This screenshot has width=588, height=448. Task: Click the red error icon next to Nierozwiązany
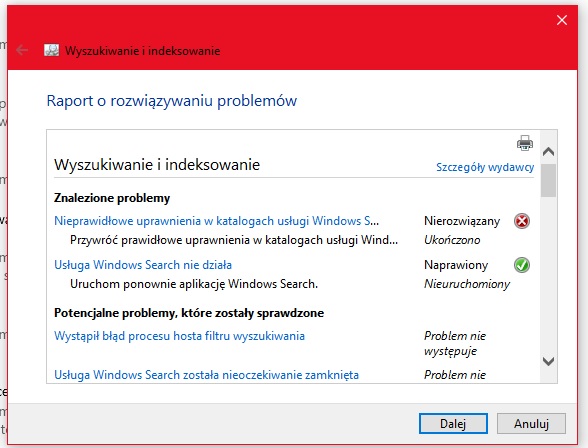click(x=522, y=221)
